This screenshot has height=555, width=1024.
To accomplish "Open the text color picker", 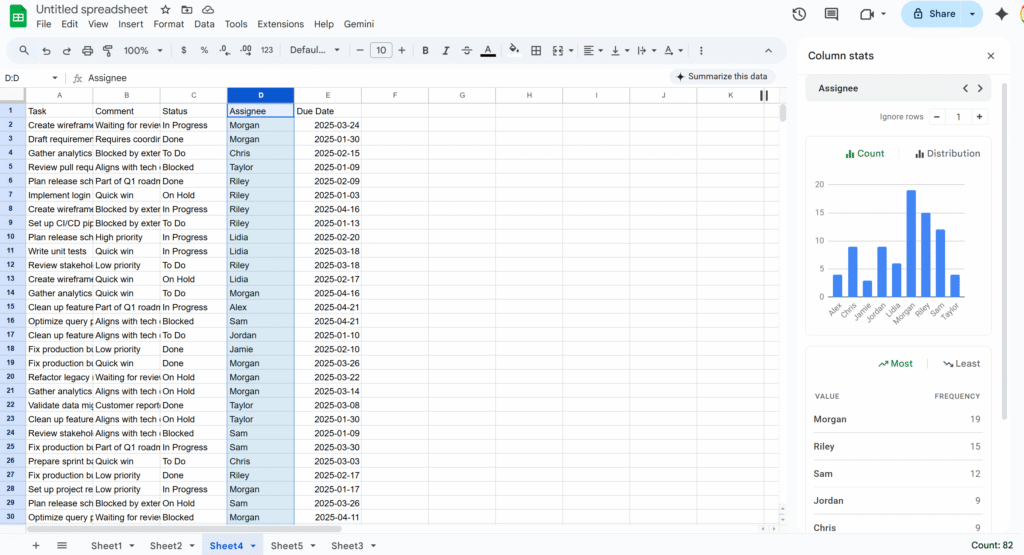I will 488,50.
